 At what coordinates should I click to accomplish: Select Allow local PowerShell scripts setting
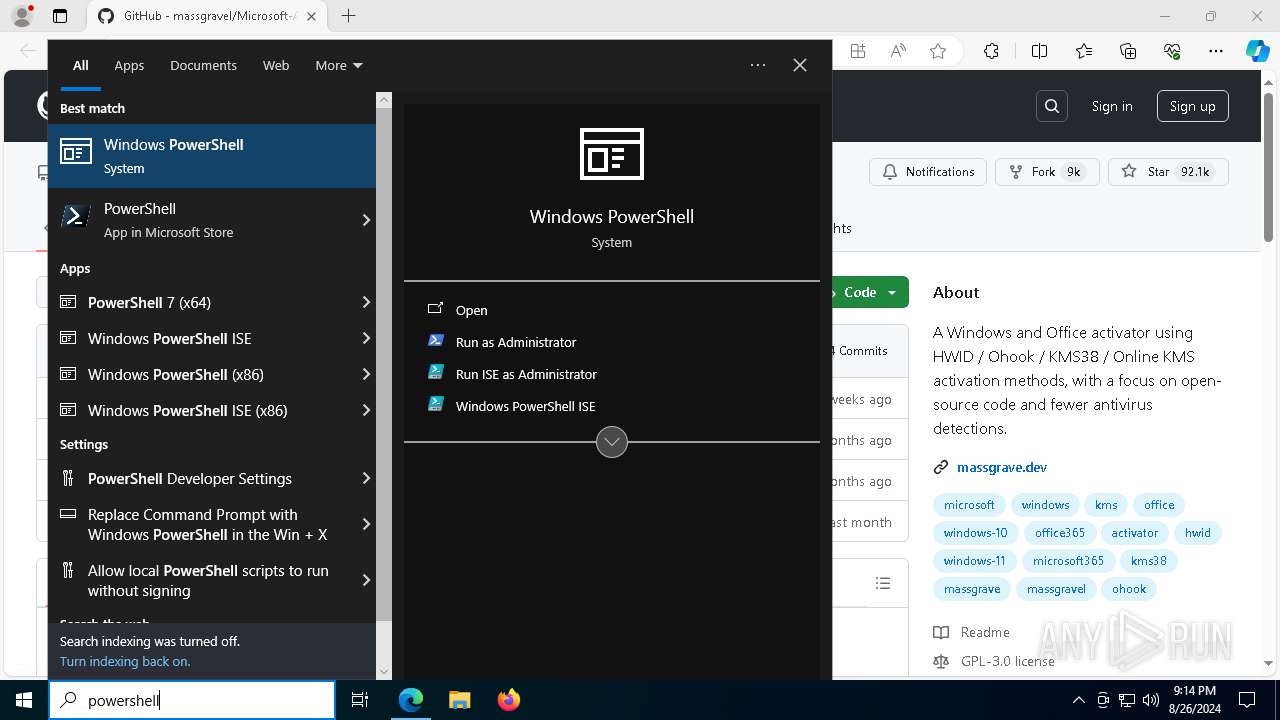200,580
